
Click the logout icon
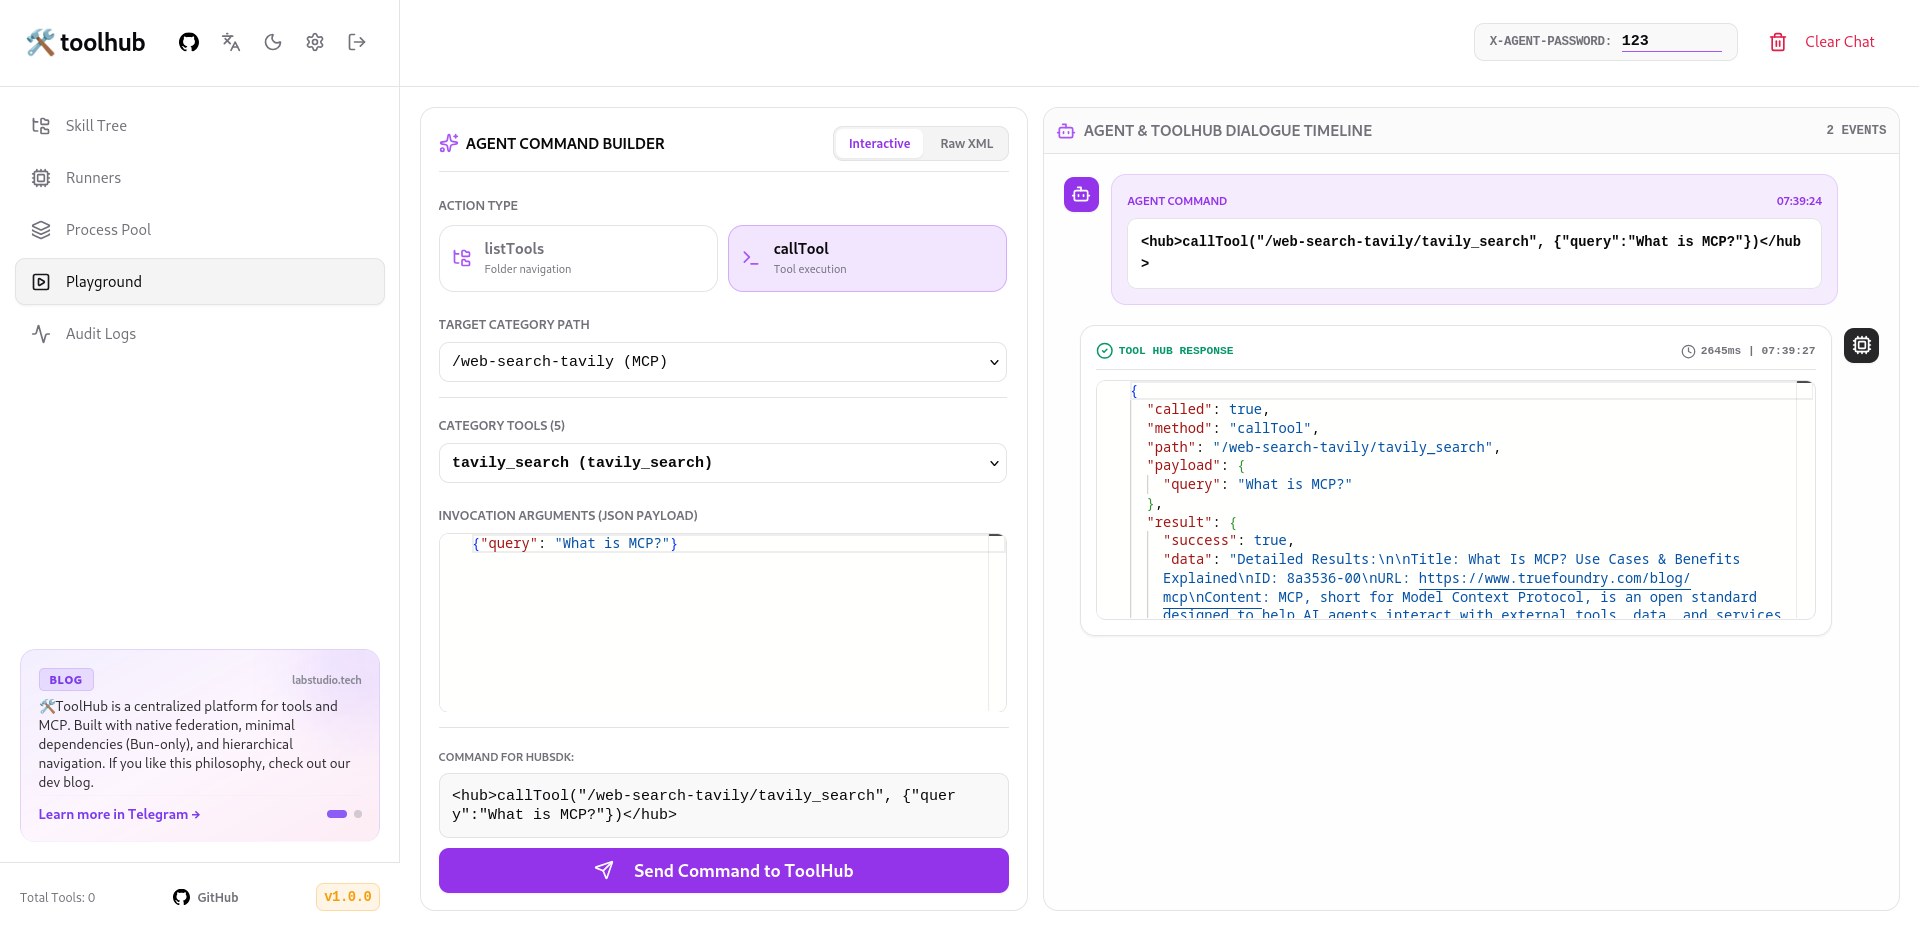click(357, 42)
